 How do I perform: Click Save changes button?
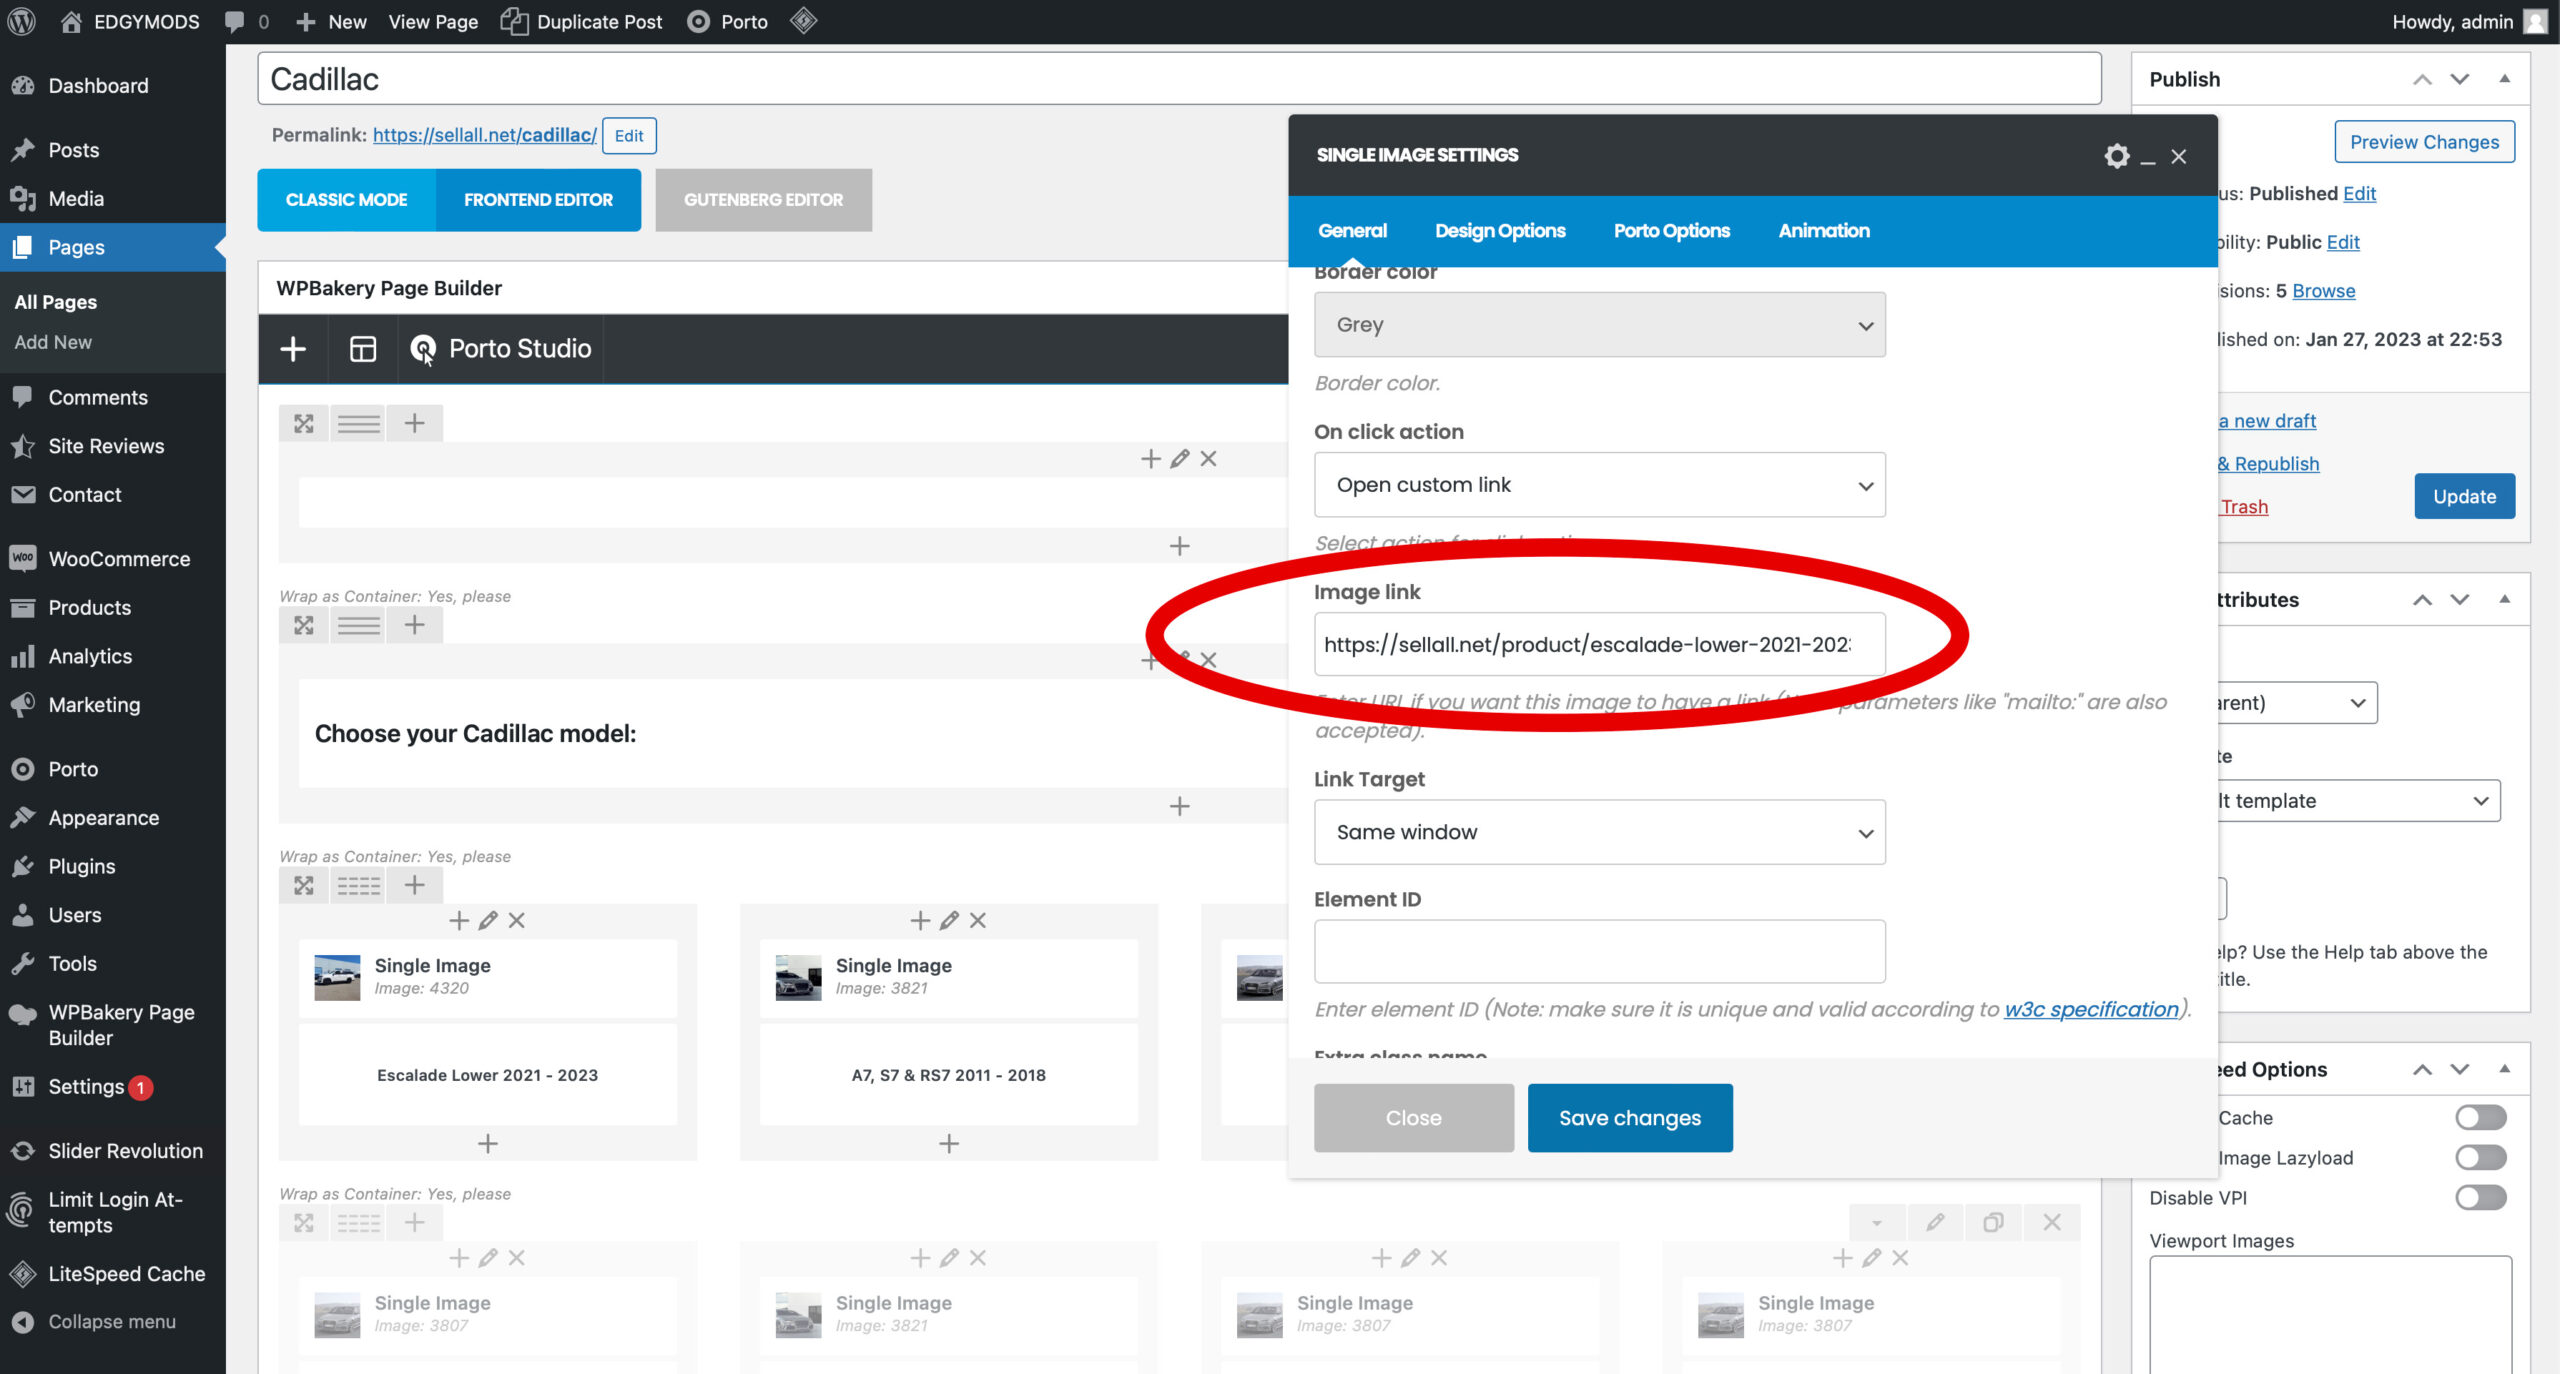(x=1629, y=1118)
